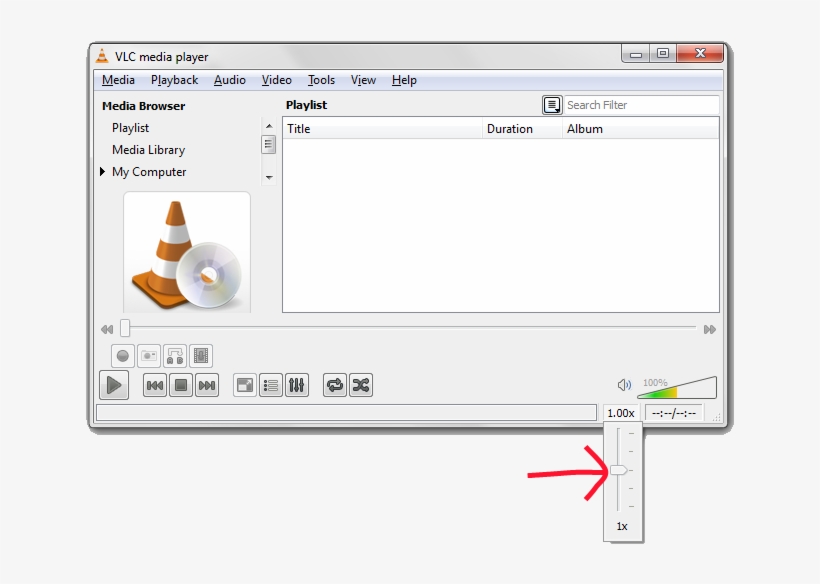
Task: Sort playlist by Title column
Action: pyautogui.click(x=382, y=129)
